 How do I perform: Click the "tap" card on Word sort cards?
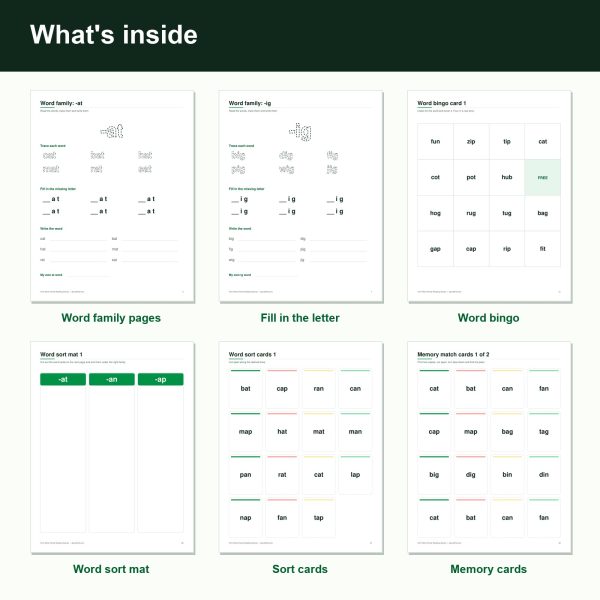point(319,518)
